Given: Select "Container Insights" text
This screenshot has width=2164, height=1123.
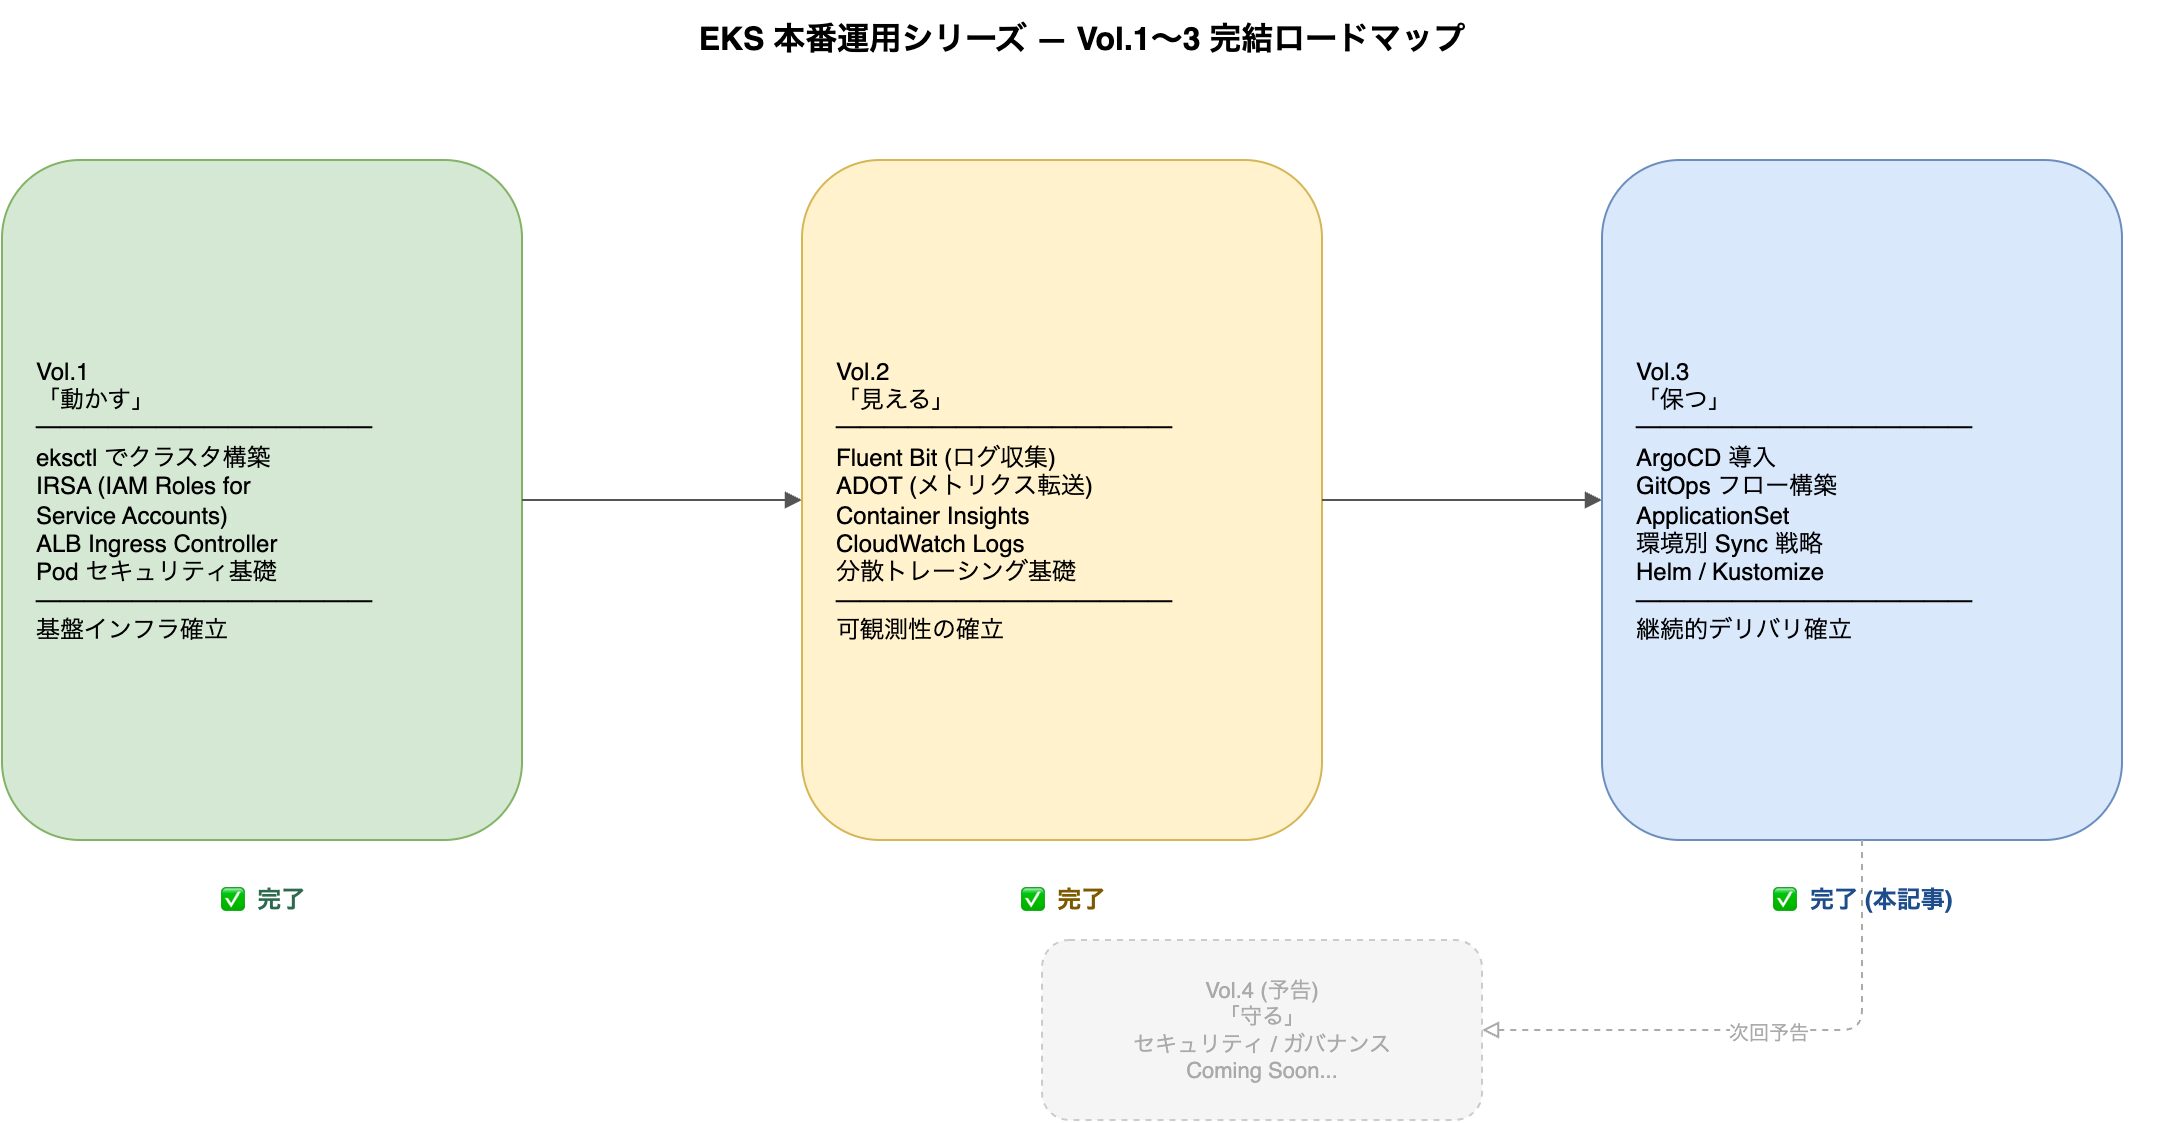Looking at the screenshot, I should [x=932, y=515].
